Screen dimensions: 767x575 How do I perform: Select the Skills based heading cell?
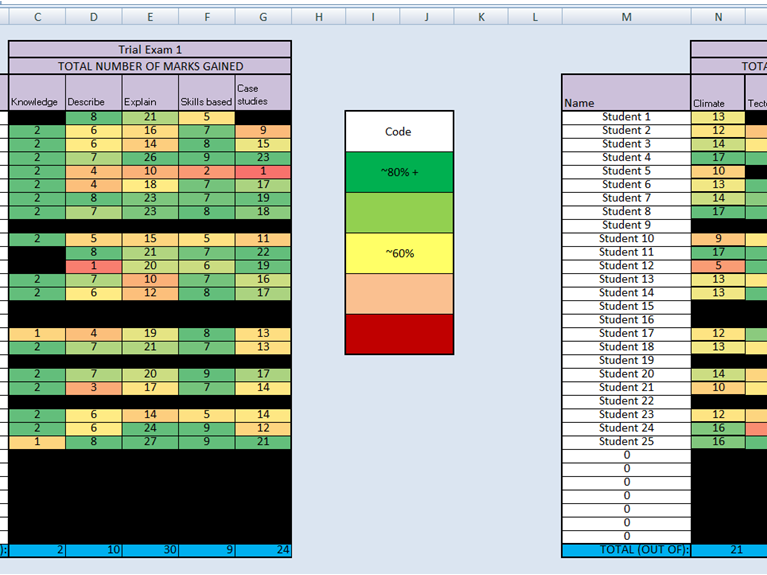[x=206, y=93]
